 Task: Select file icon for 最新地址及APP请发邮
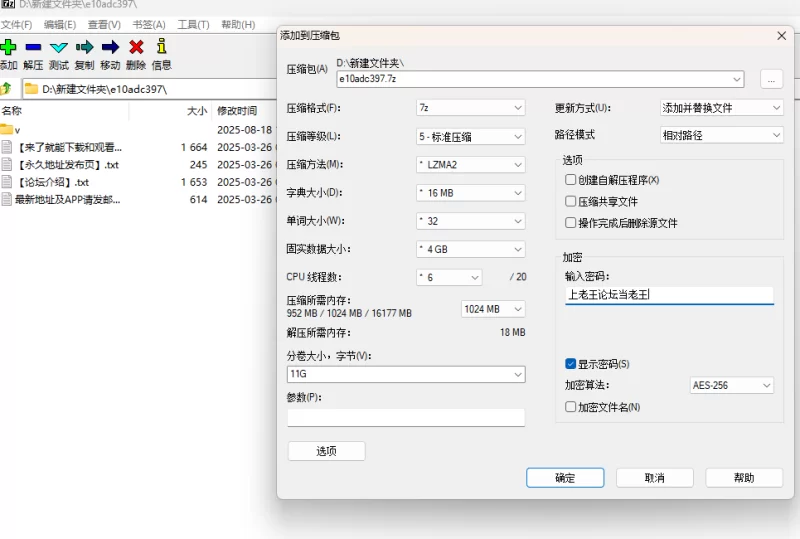click(x=7, y=199)
